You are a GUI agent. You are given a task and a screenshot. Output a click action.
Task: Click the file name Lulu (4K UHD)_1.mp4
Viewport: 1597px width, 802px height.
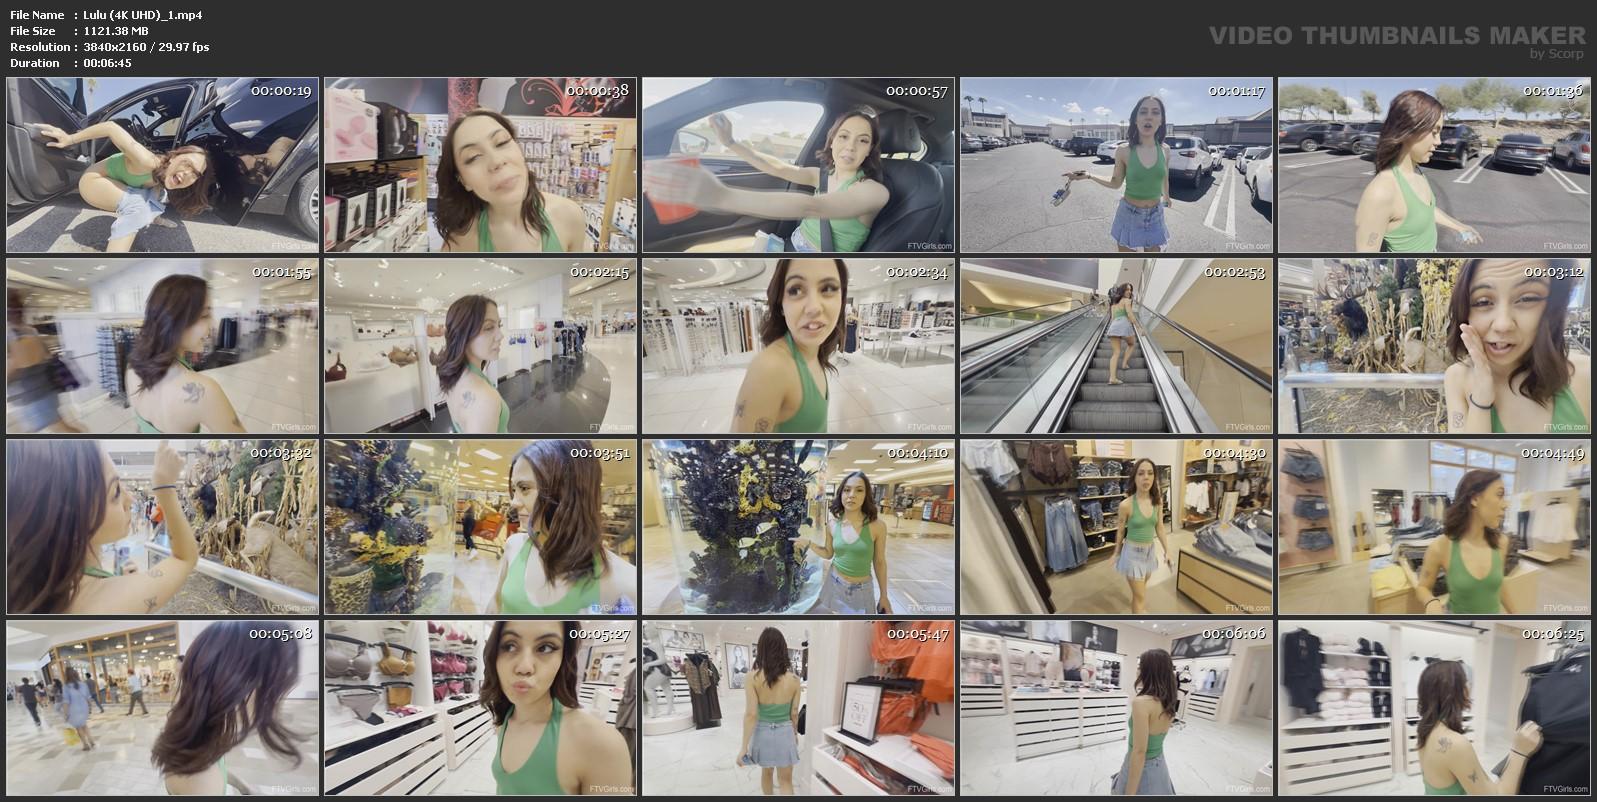click(x=143, y=15)
